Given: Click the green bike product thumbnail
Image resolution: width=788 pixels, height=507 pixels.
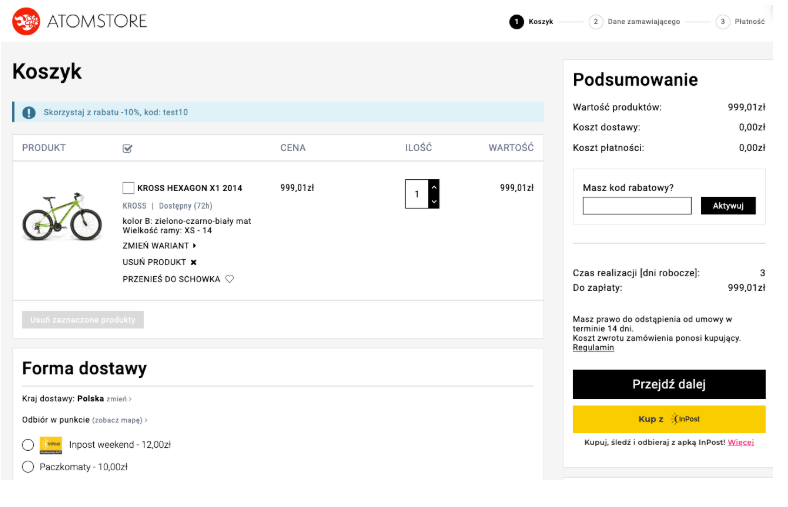Looking at the screenshot, I should [x=62, y=217].
